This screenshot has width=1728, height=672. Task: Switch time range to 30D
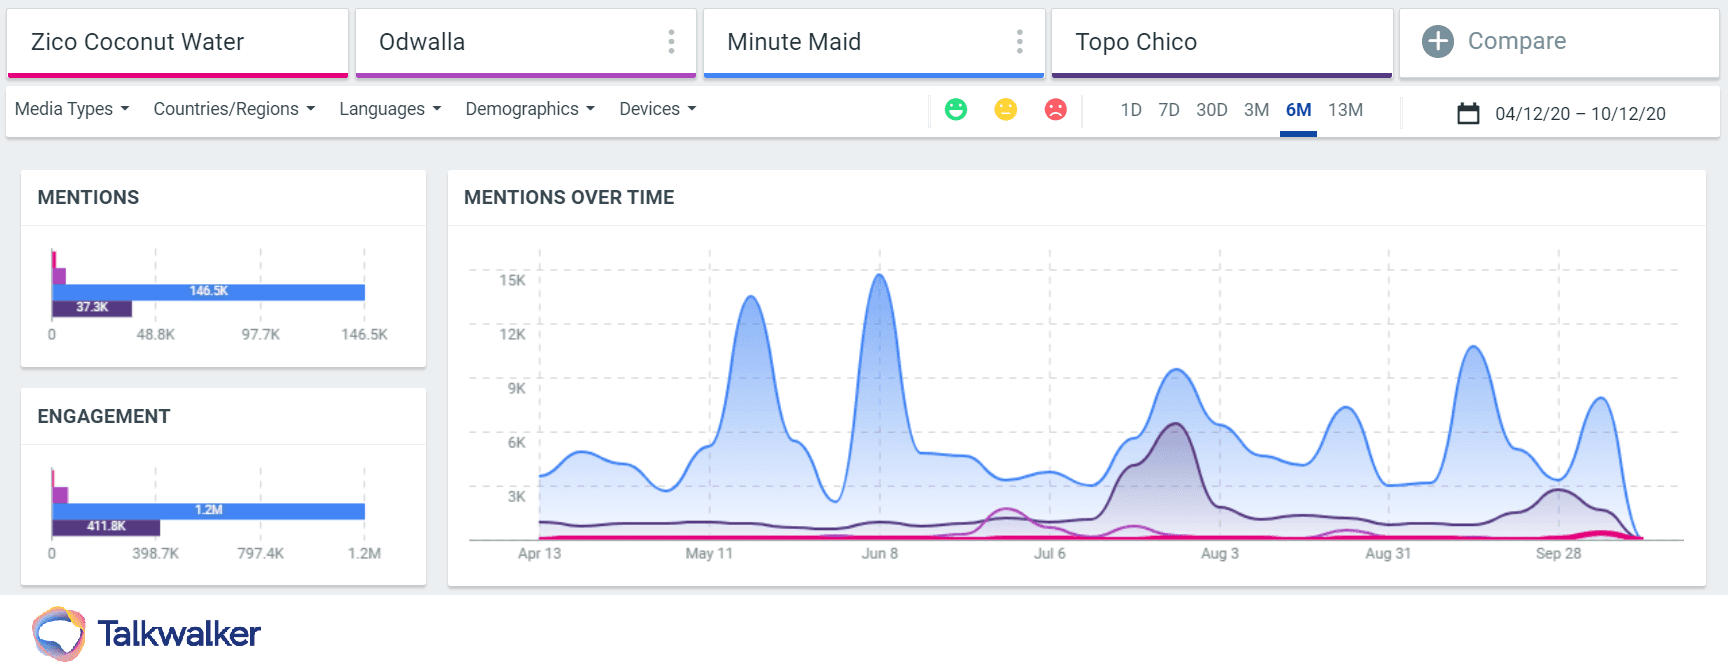pyautogui.click(x=1211, y=110)
